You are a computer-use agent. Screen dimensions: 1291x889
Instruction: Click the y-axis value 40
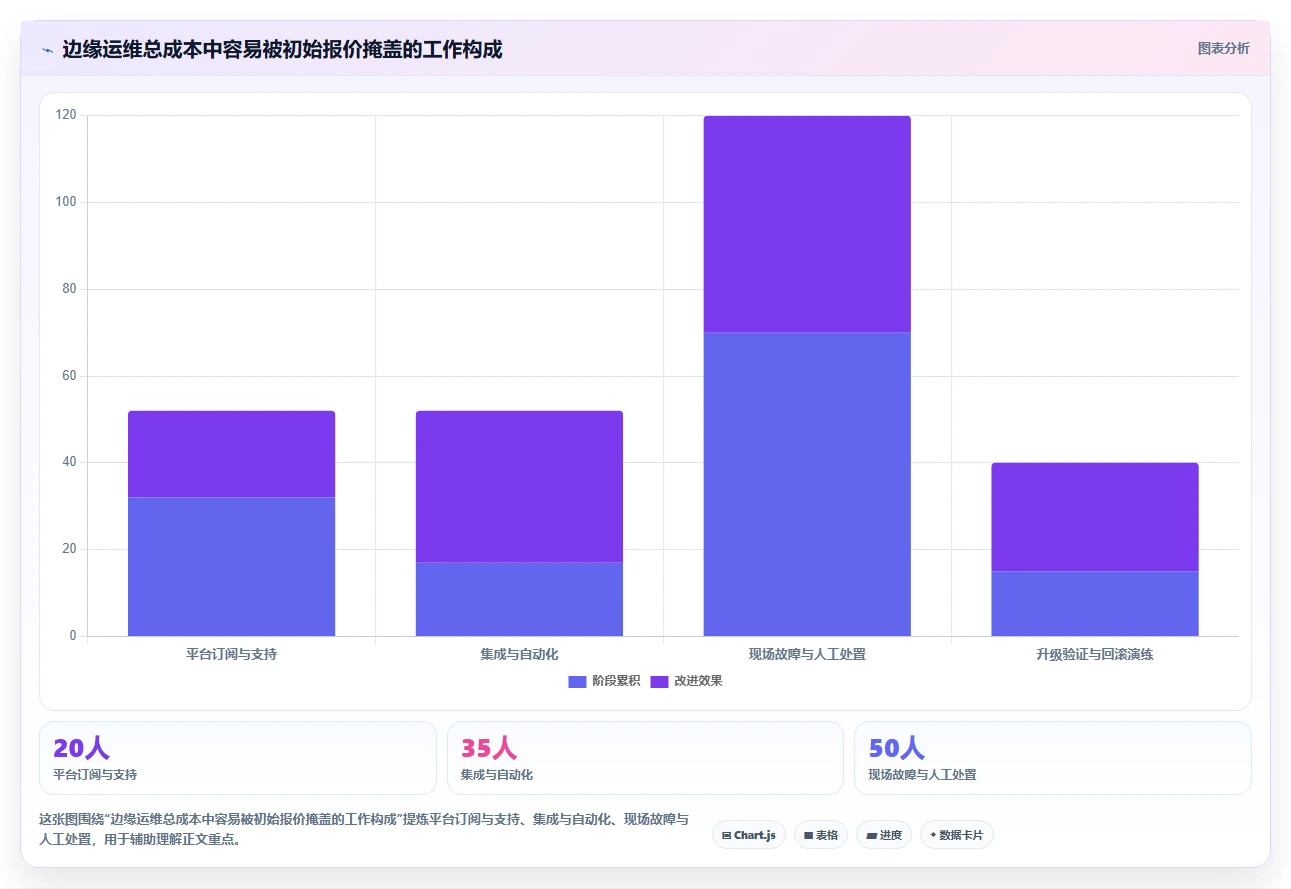point(69,462)
